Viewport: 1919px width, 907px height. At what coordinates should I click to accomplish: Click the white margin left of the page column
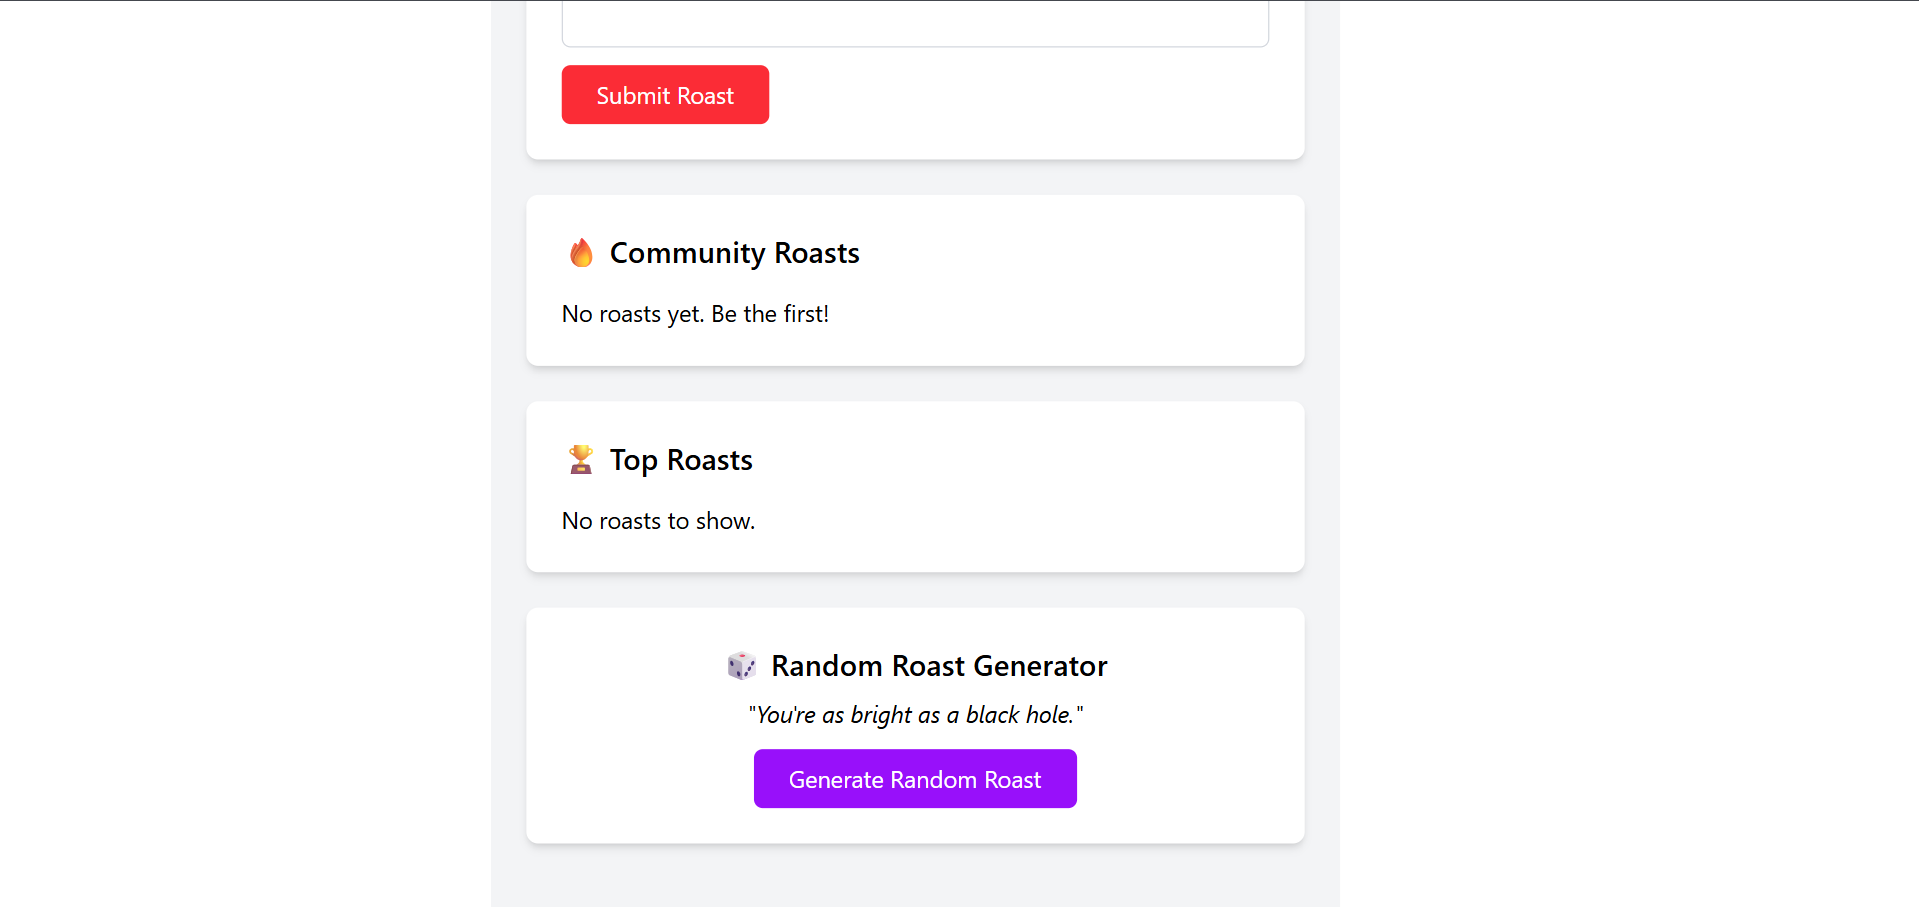point(245,450)
